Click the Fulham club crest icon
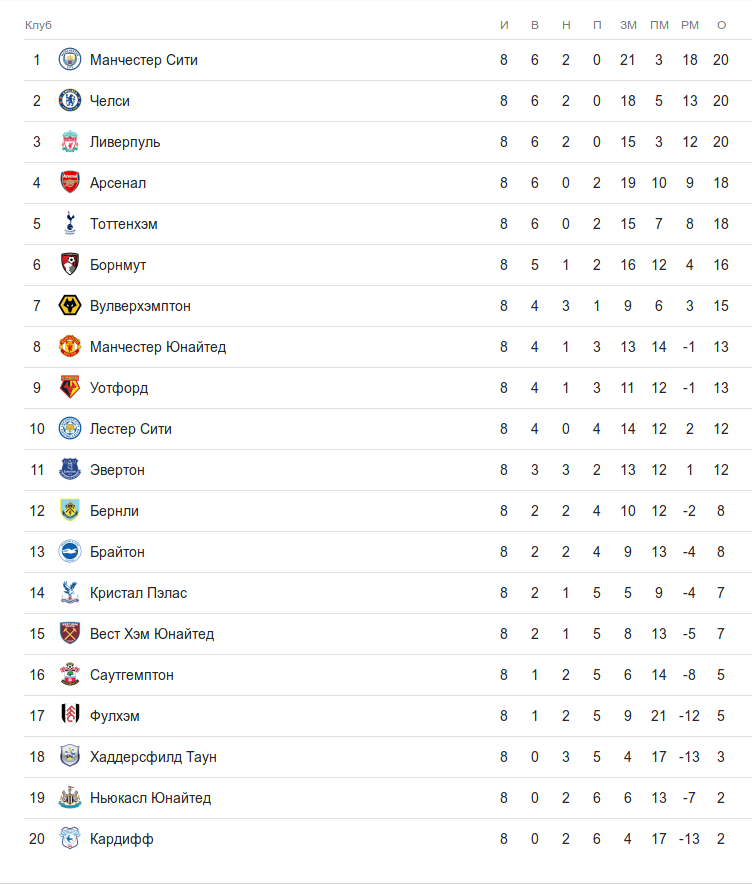Screen dimensions: 752x884 (x=69, y=716)
